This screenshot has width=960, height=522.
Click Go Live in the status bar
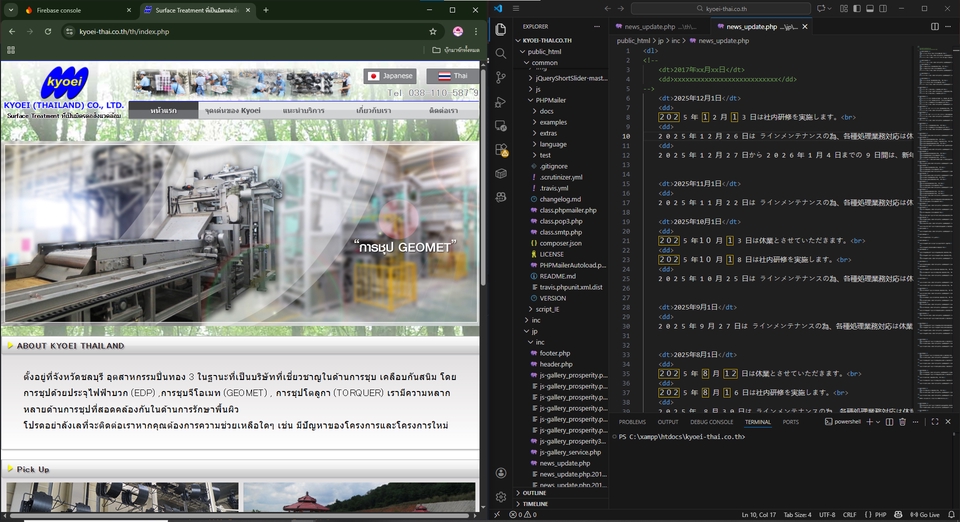[x=925, y=515]
